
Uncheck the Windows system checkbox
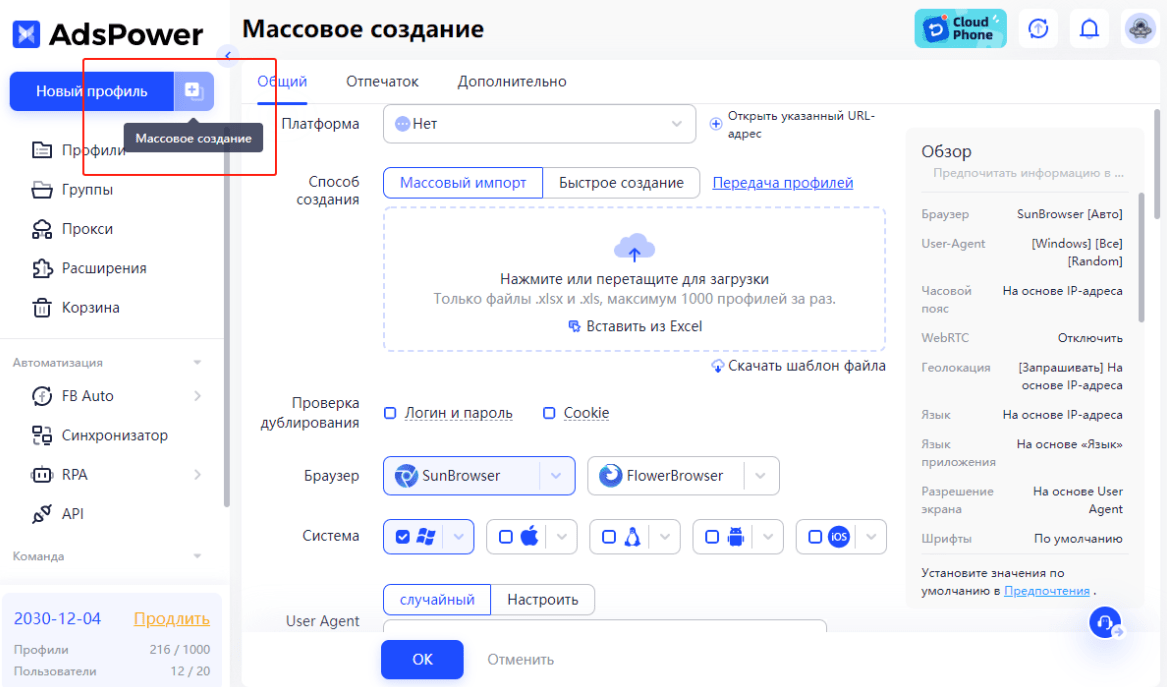[403, 537]
